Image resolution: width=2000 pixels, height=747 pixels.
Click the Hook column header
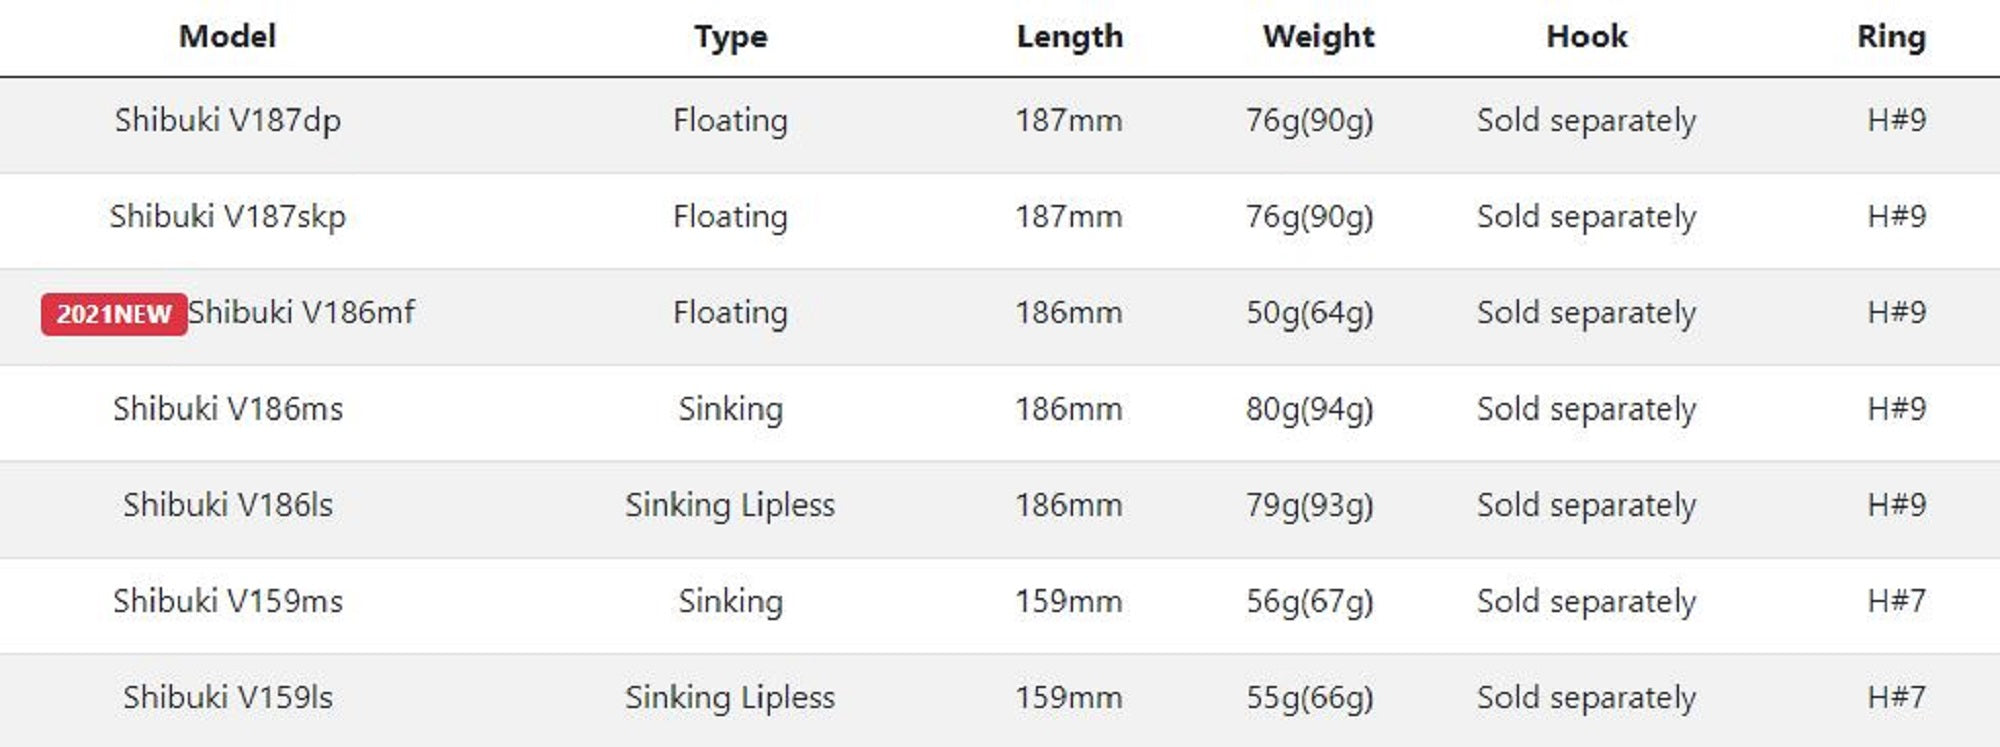tap(1586, 37)
